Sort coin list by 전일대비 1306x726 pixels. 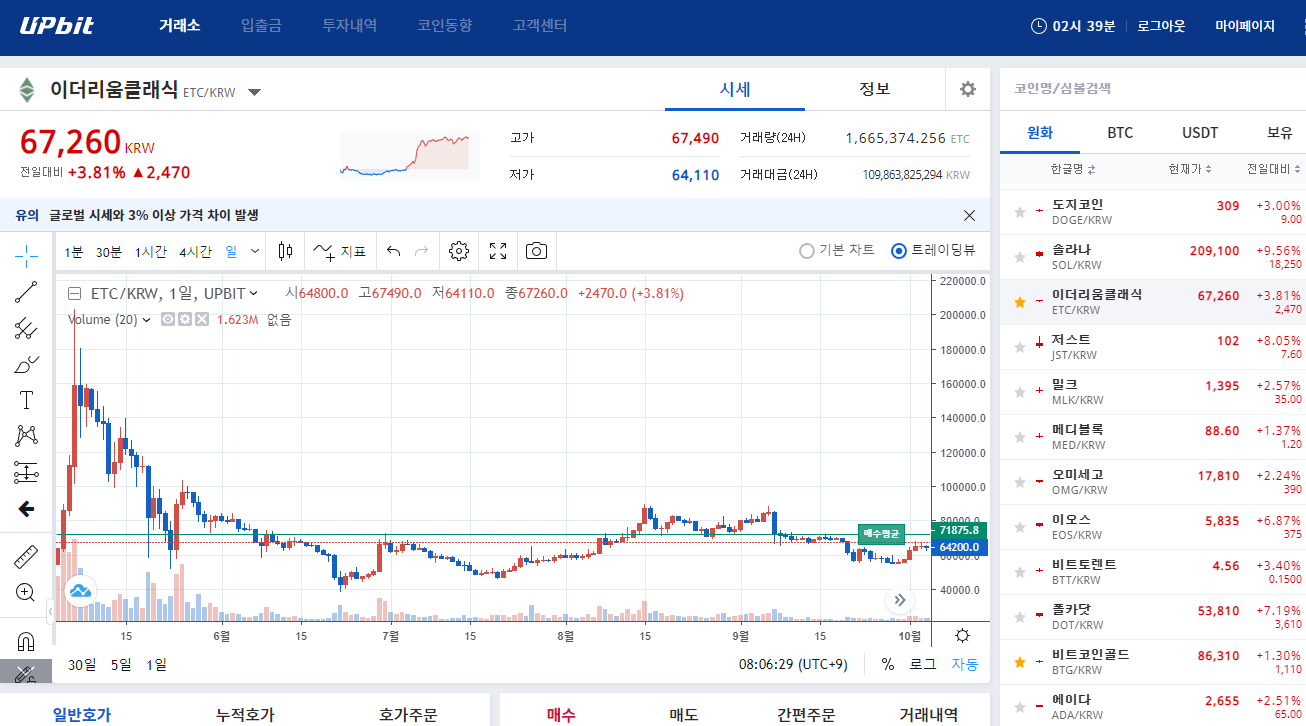pyautogui.click(x=1274, y=169)
